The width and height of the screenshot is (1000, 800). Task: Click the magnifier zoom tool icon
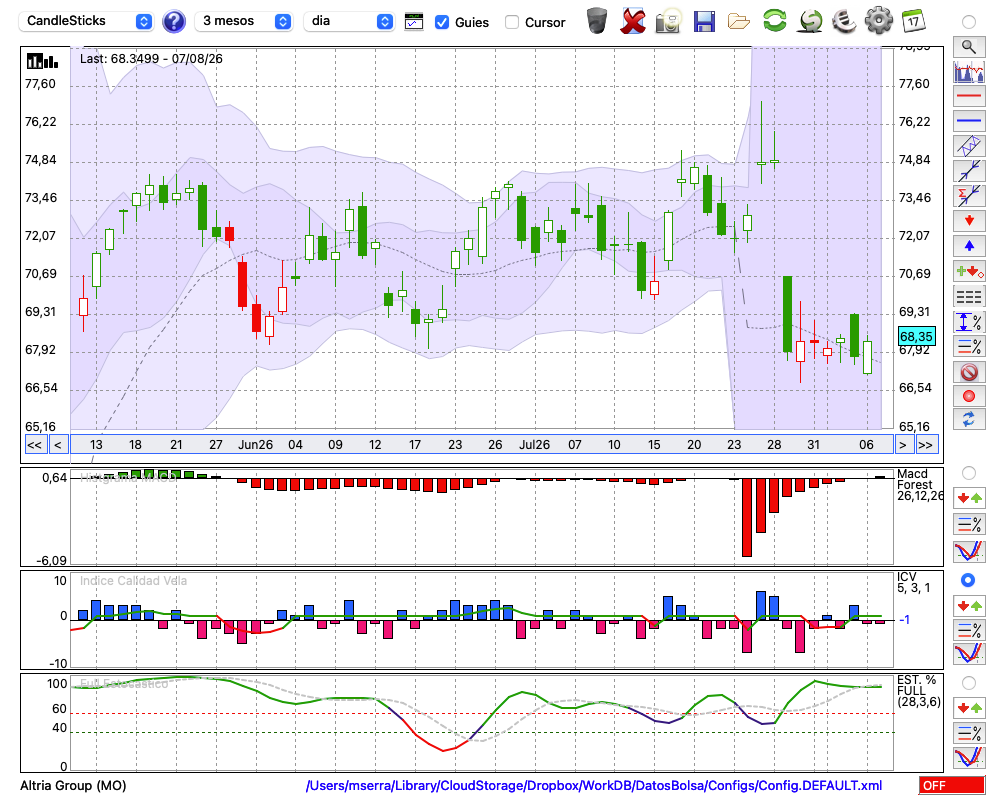tap(969, 47)
